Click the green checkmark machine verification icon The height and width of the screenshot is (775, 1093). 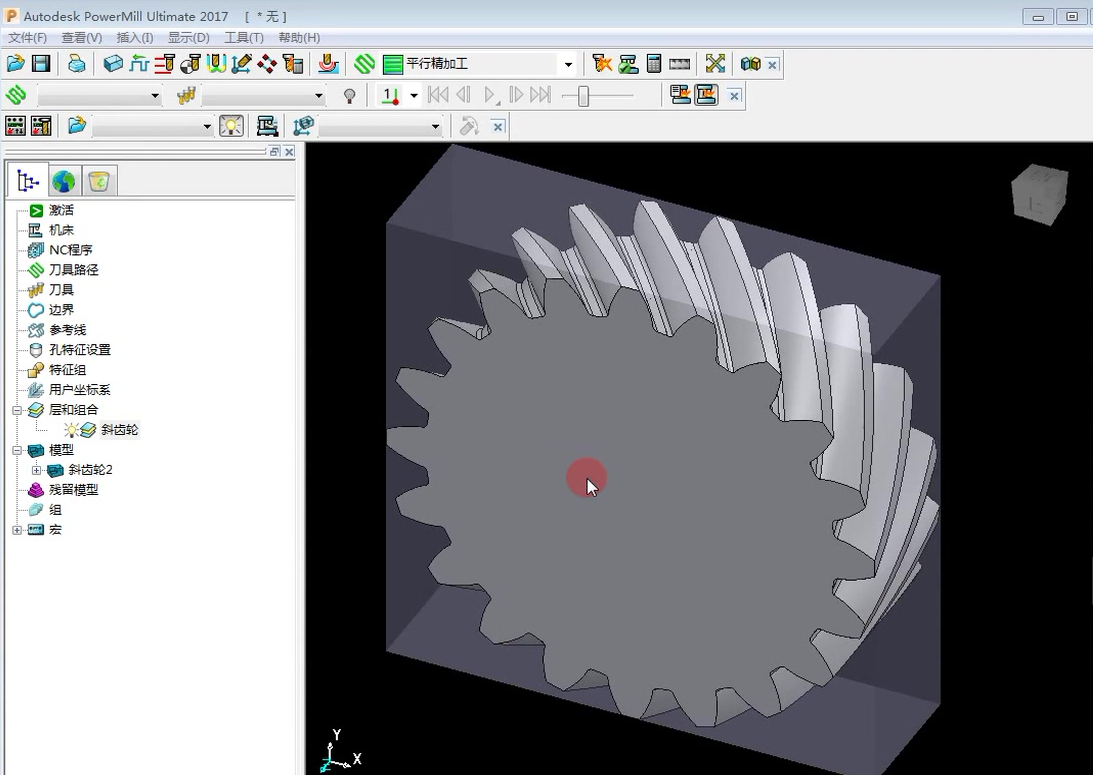coord(628,64)
